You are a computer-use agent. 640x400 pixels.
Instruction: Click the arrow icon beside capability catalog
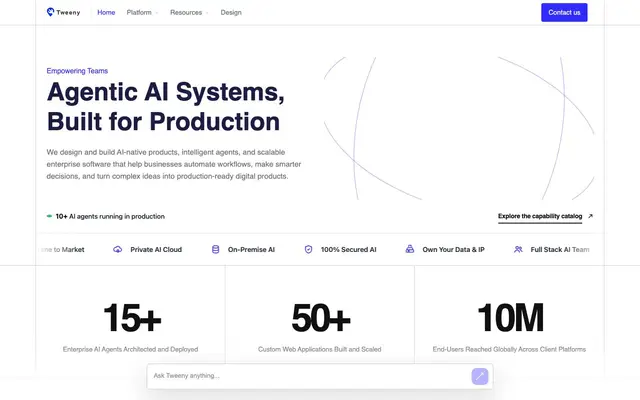(x=590, y=216)
